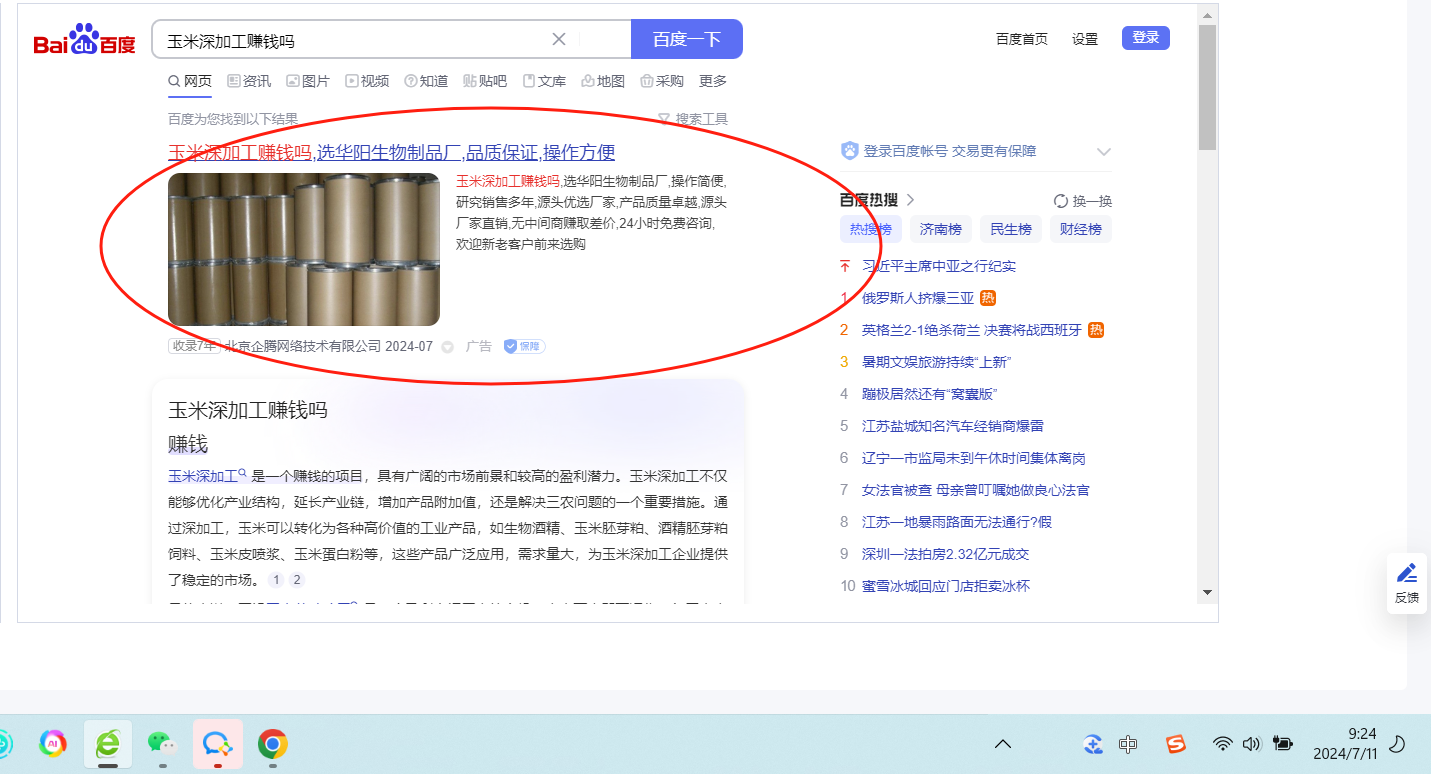
Task: Open hot search 俄罗斯人挤爆三亚
Action: coord(917,298)
